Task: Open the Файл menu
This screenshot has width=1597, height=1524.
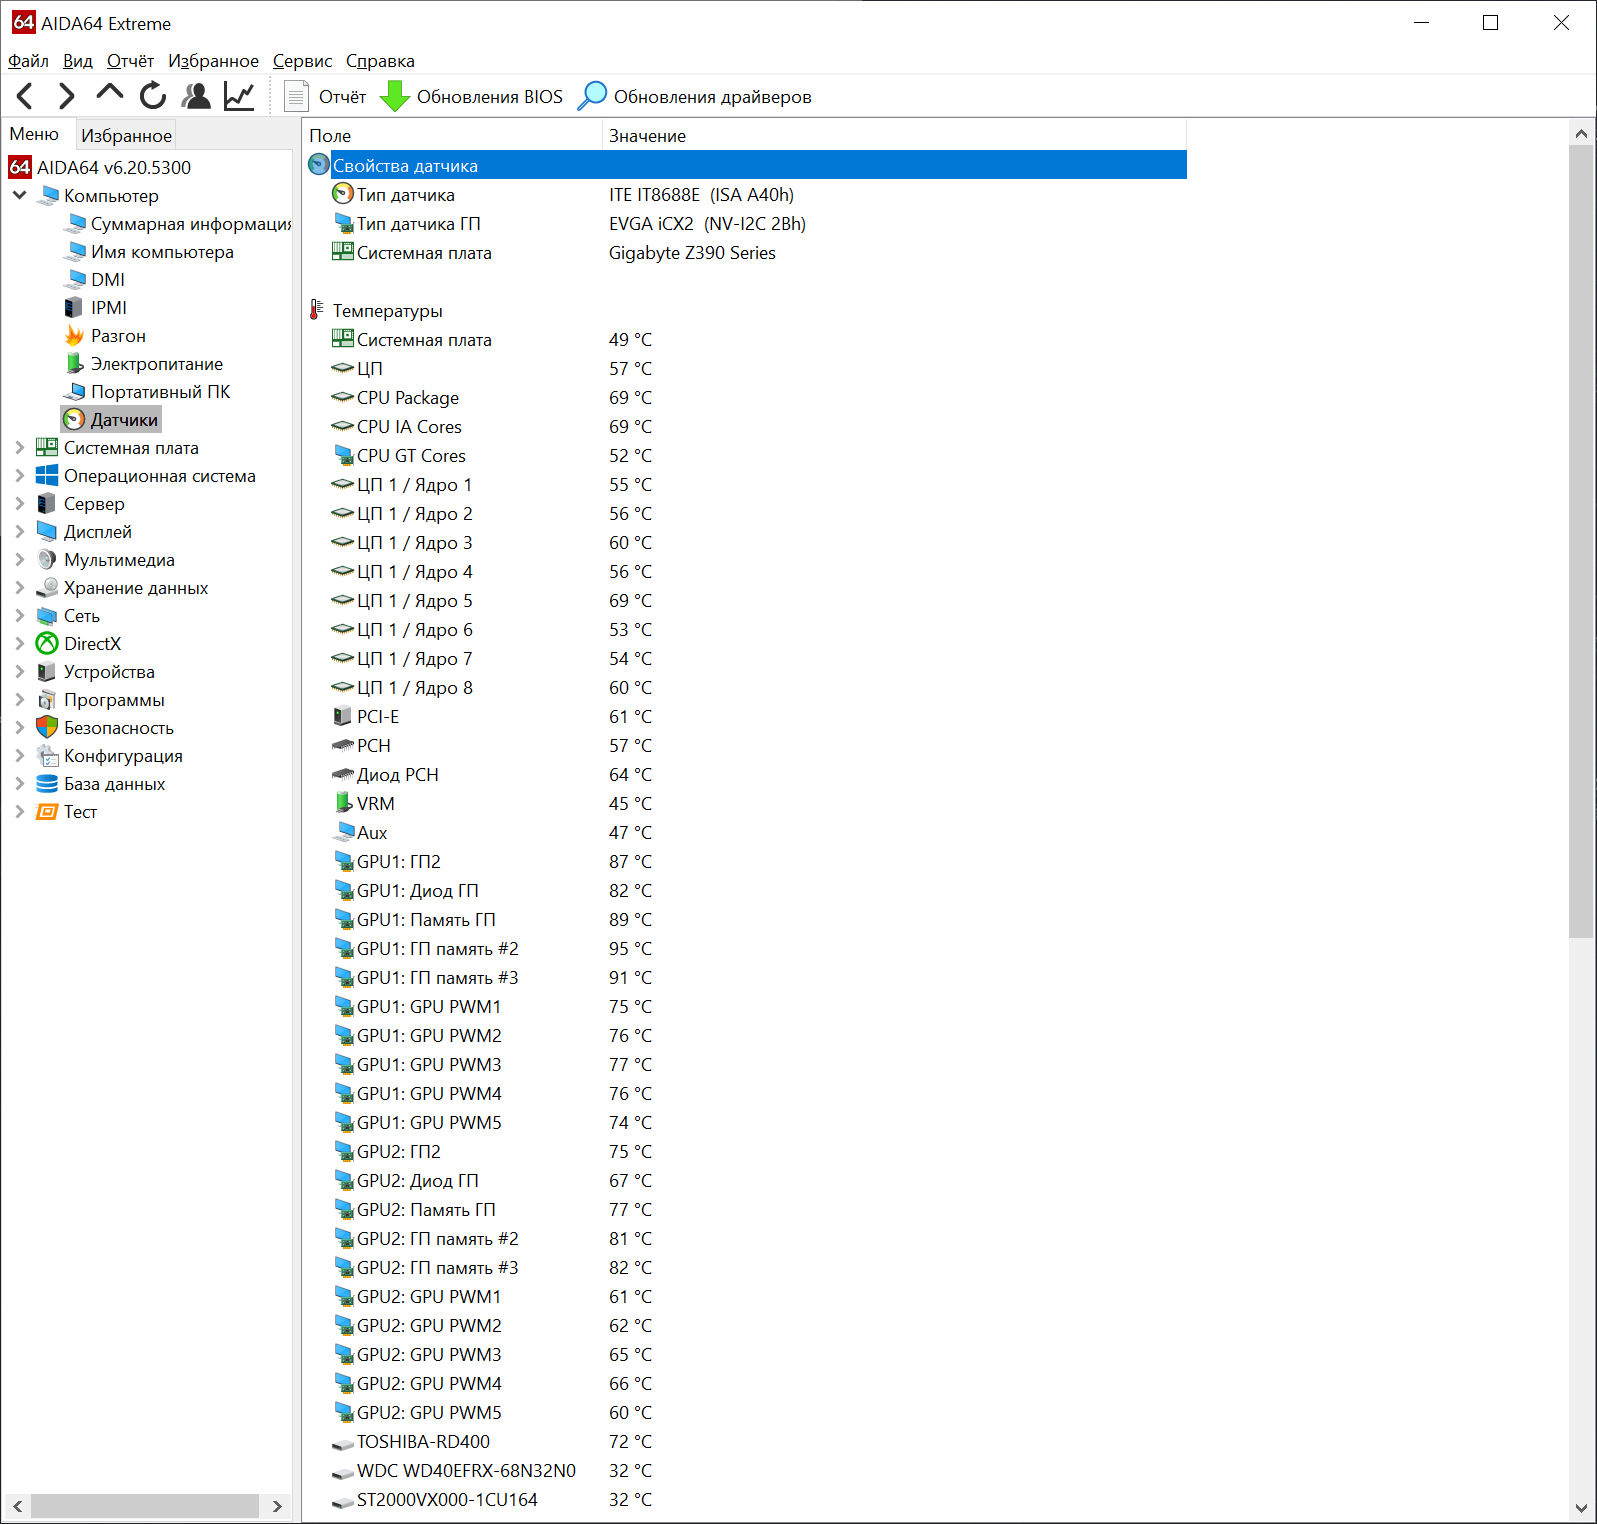Action: tap(28, 61)
